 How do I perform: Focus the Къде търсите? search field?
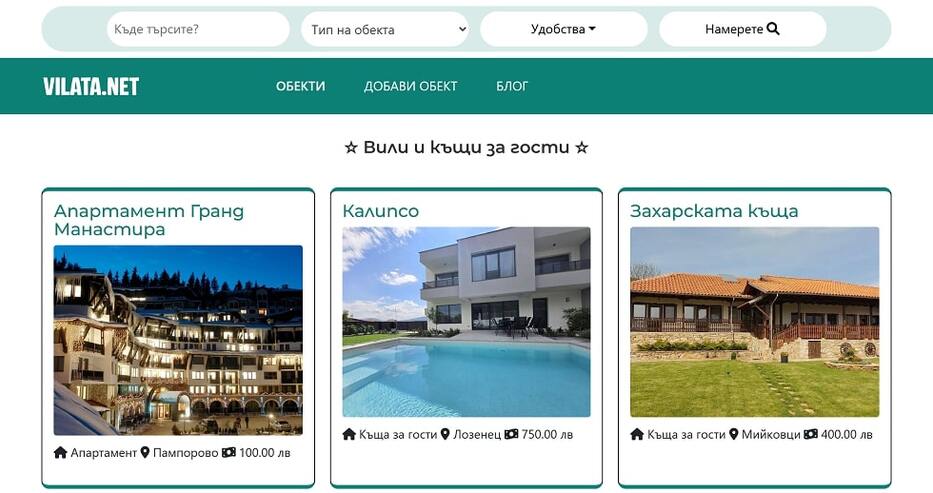point(198,29)
